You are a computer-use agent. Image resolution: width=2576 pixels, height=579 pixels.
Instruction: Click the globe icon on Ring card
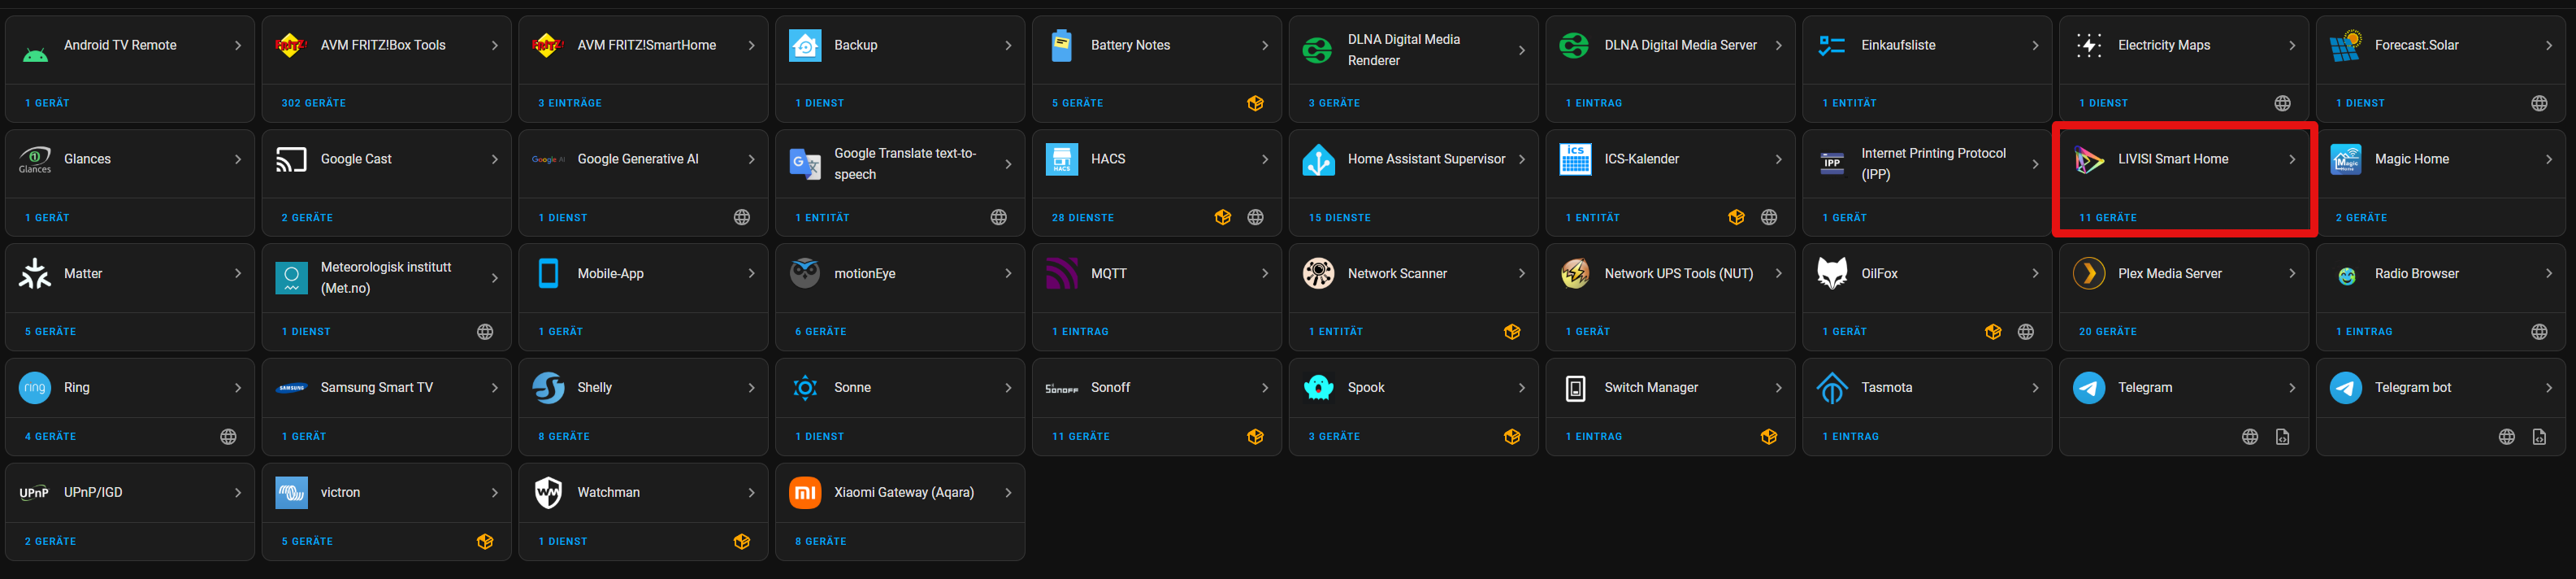click(x=228, y=437)
